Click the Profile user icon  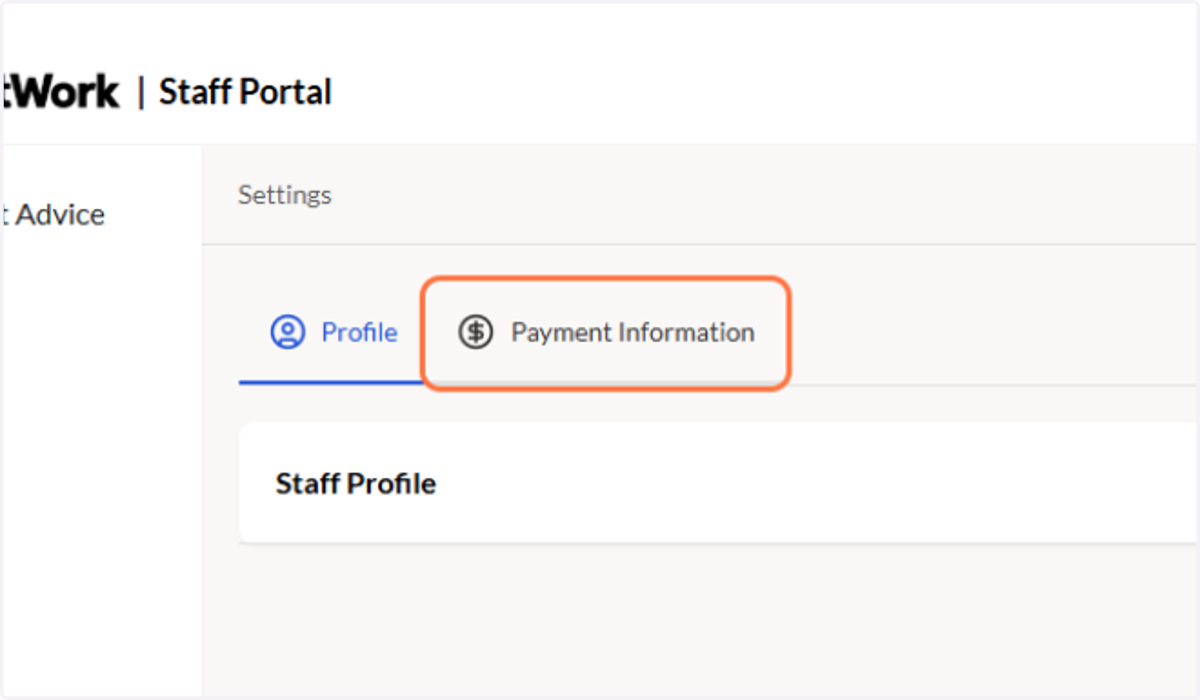pos(288,332)
